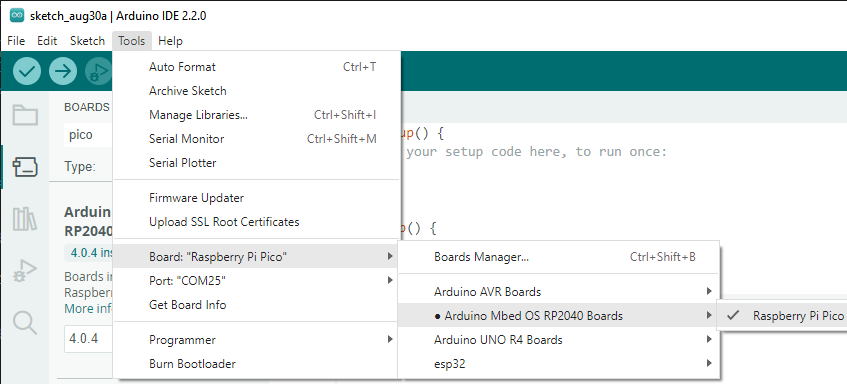Open the File menu
The image size is (847, 384).
[x=16, y=41]
